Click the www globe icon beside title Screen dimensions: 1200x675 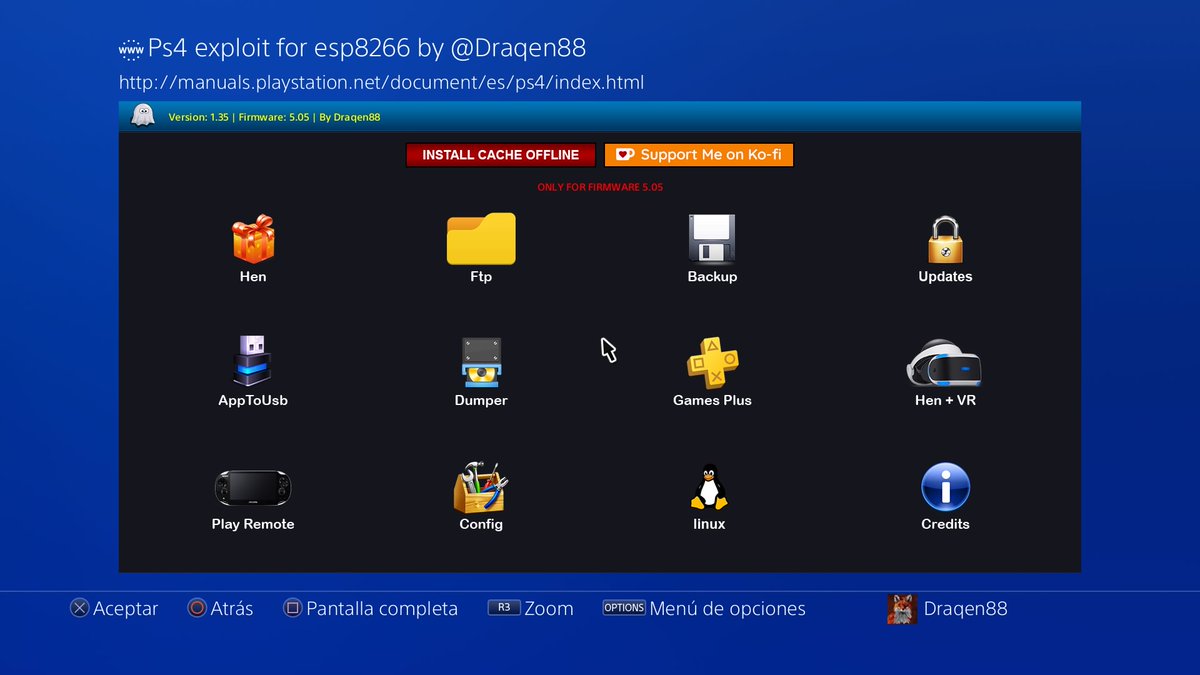click(x=131, y=49)
